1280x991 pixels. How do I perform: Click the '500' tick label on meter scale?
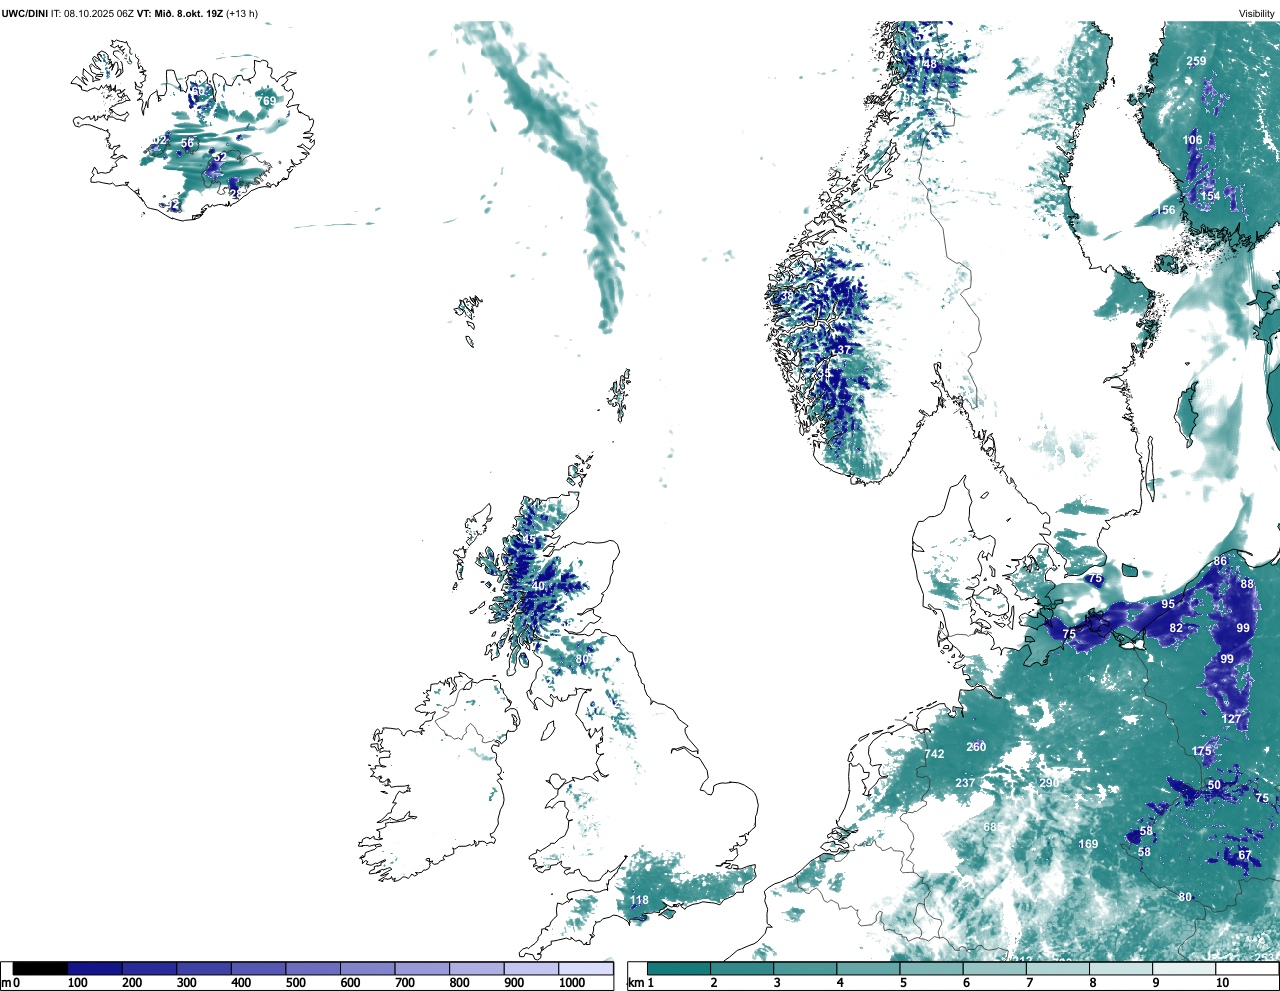295,983
